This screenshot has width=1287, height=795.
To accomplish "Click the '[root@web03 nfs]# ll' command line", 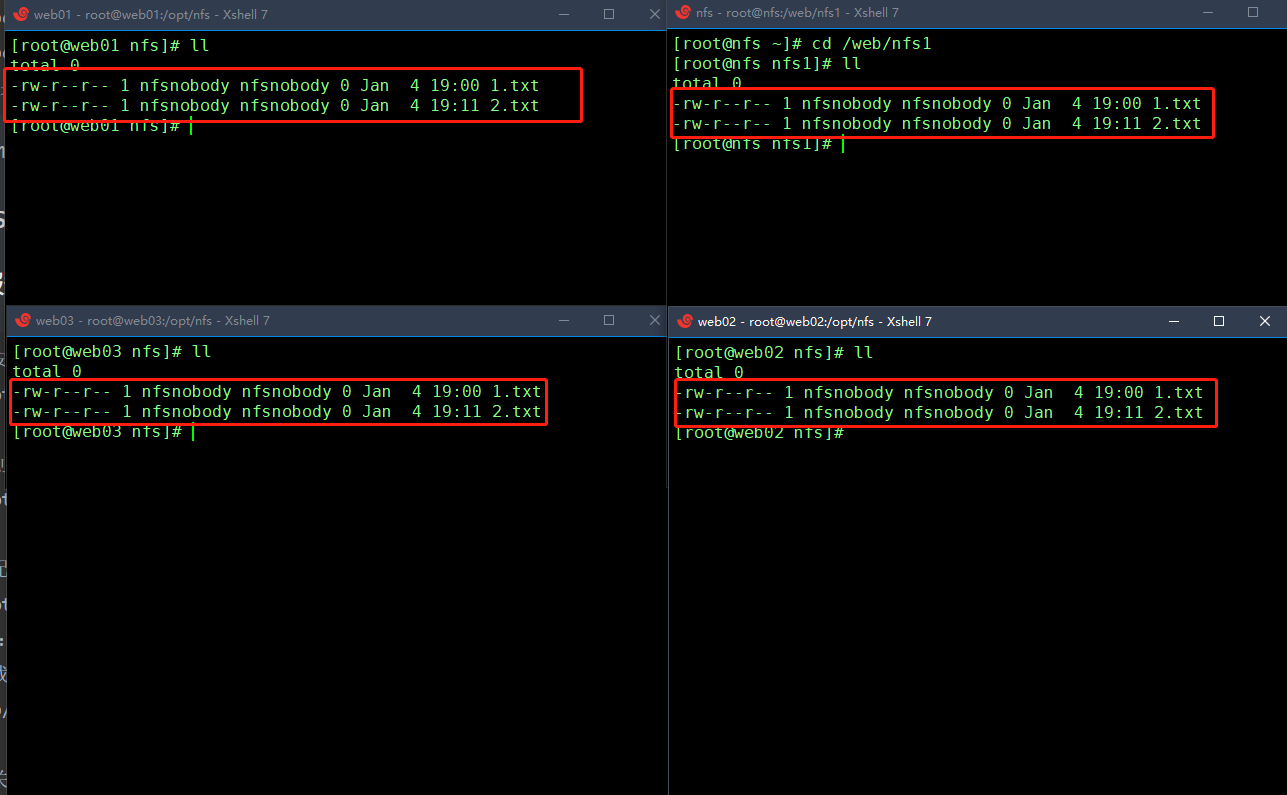I will 112,351.
